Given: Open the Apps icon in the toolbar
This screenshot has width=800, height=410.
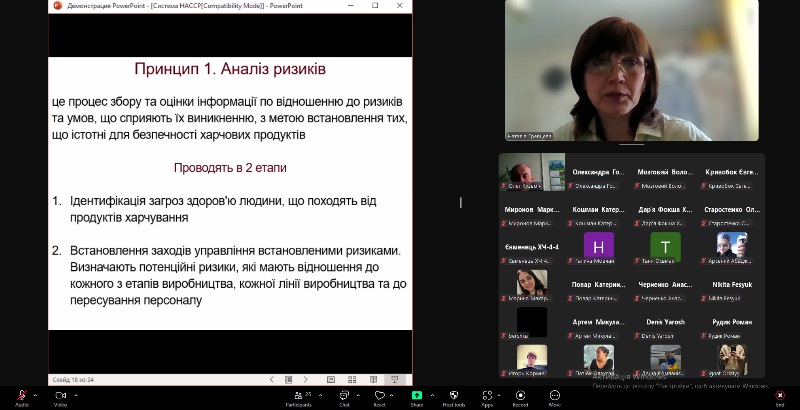Looking at the screenshot, I should (x=487, y=396).
